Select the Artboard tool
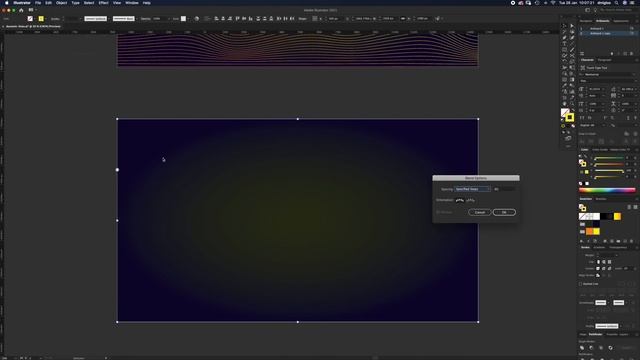 (x=564, y=98)
